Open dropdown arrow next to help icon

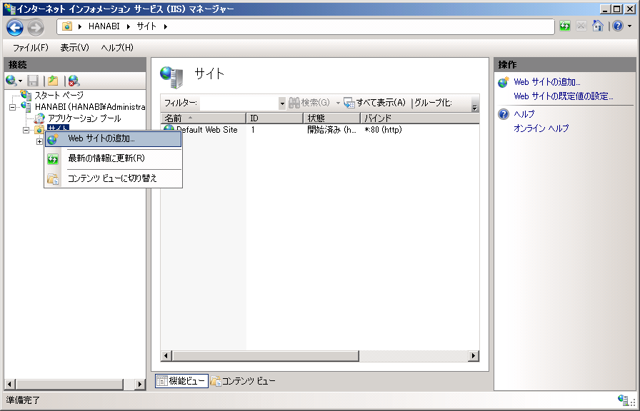pyautogui.click(x=630, y=26)
